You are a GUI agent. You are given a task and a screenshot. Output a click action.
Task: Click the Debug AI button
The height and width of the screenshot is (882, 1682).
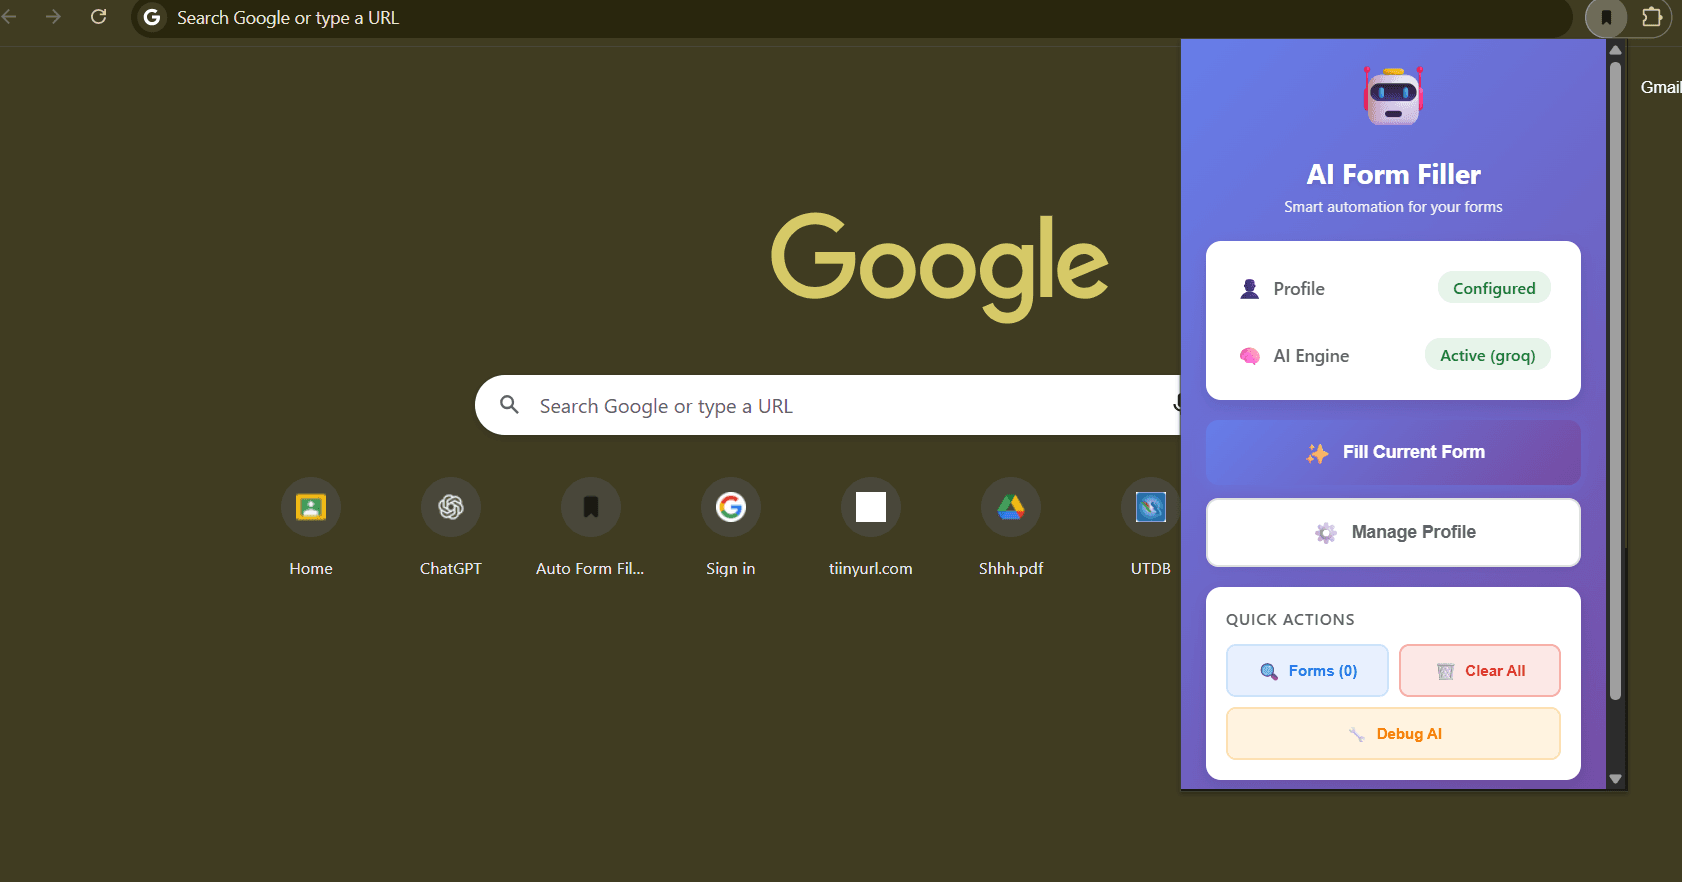pos(1393,734)
